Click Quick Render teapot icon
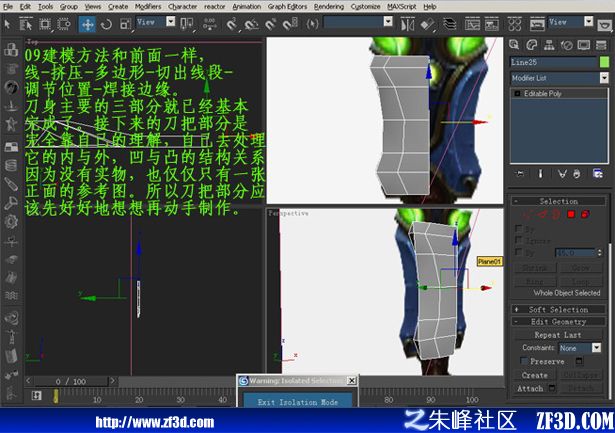The image size is (615, 433). [x=605, y=25]
